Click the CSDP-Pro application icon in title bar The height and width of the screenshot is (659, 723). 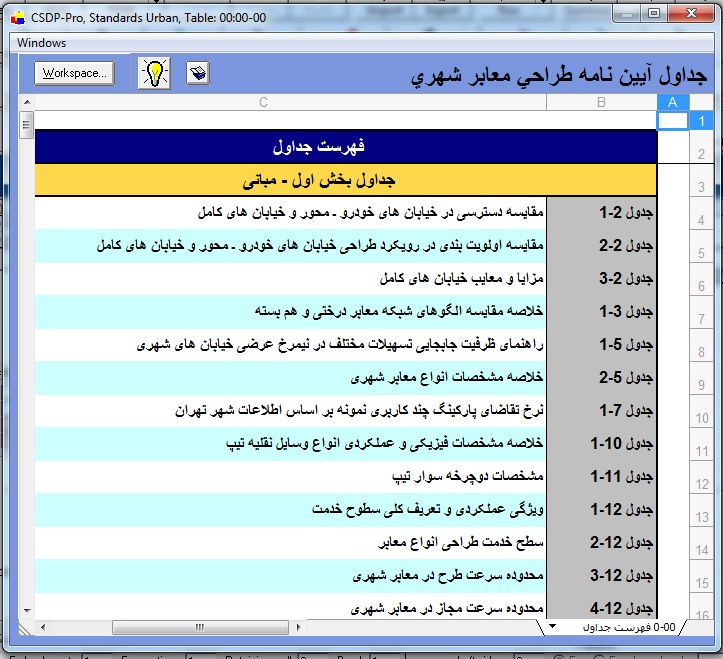tap(18, 18)
